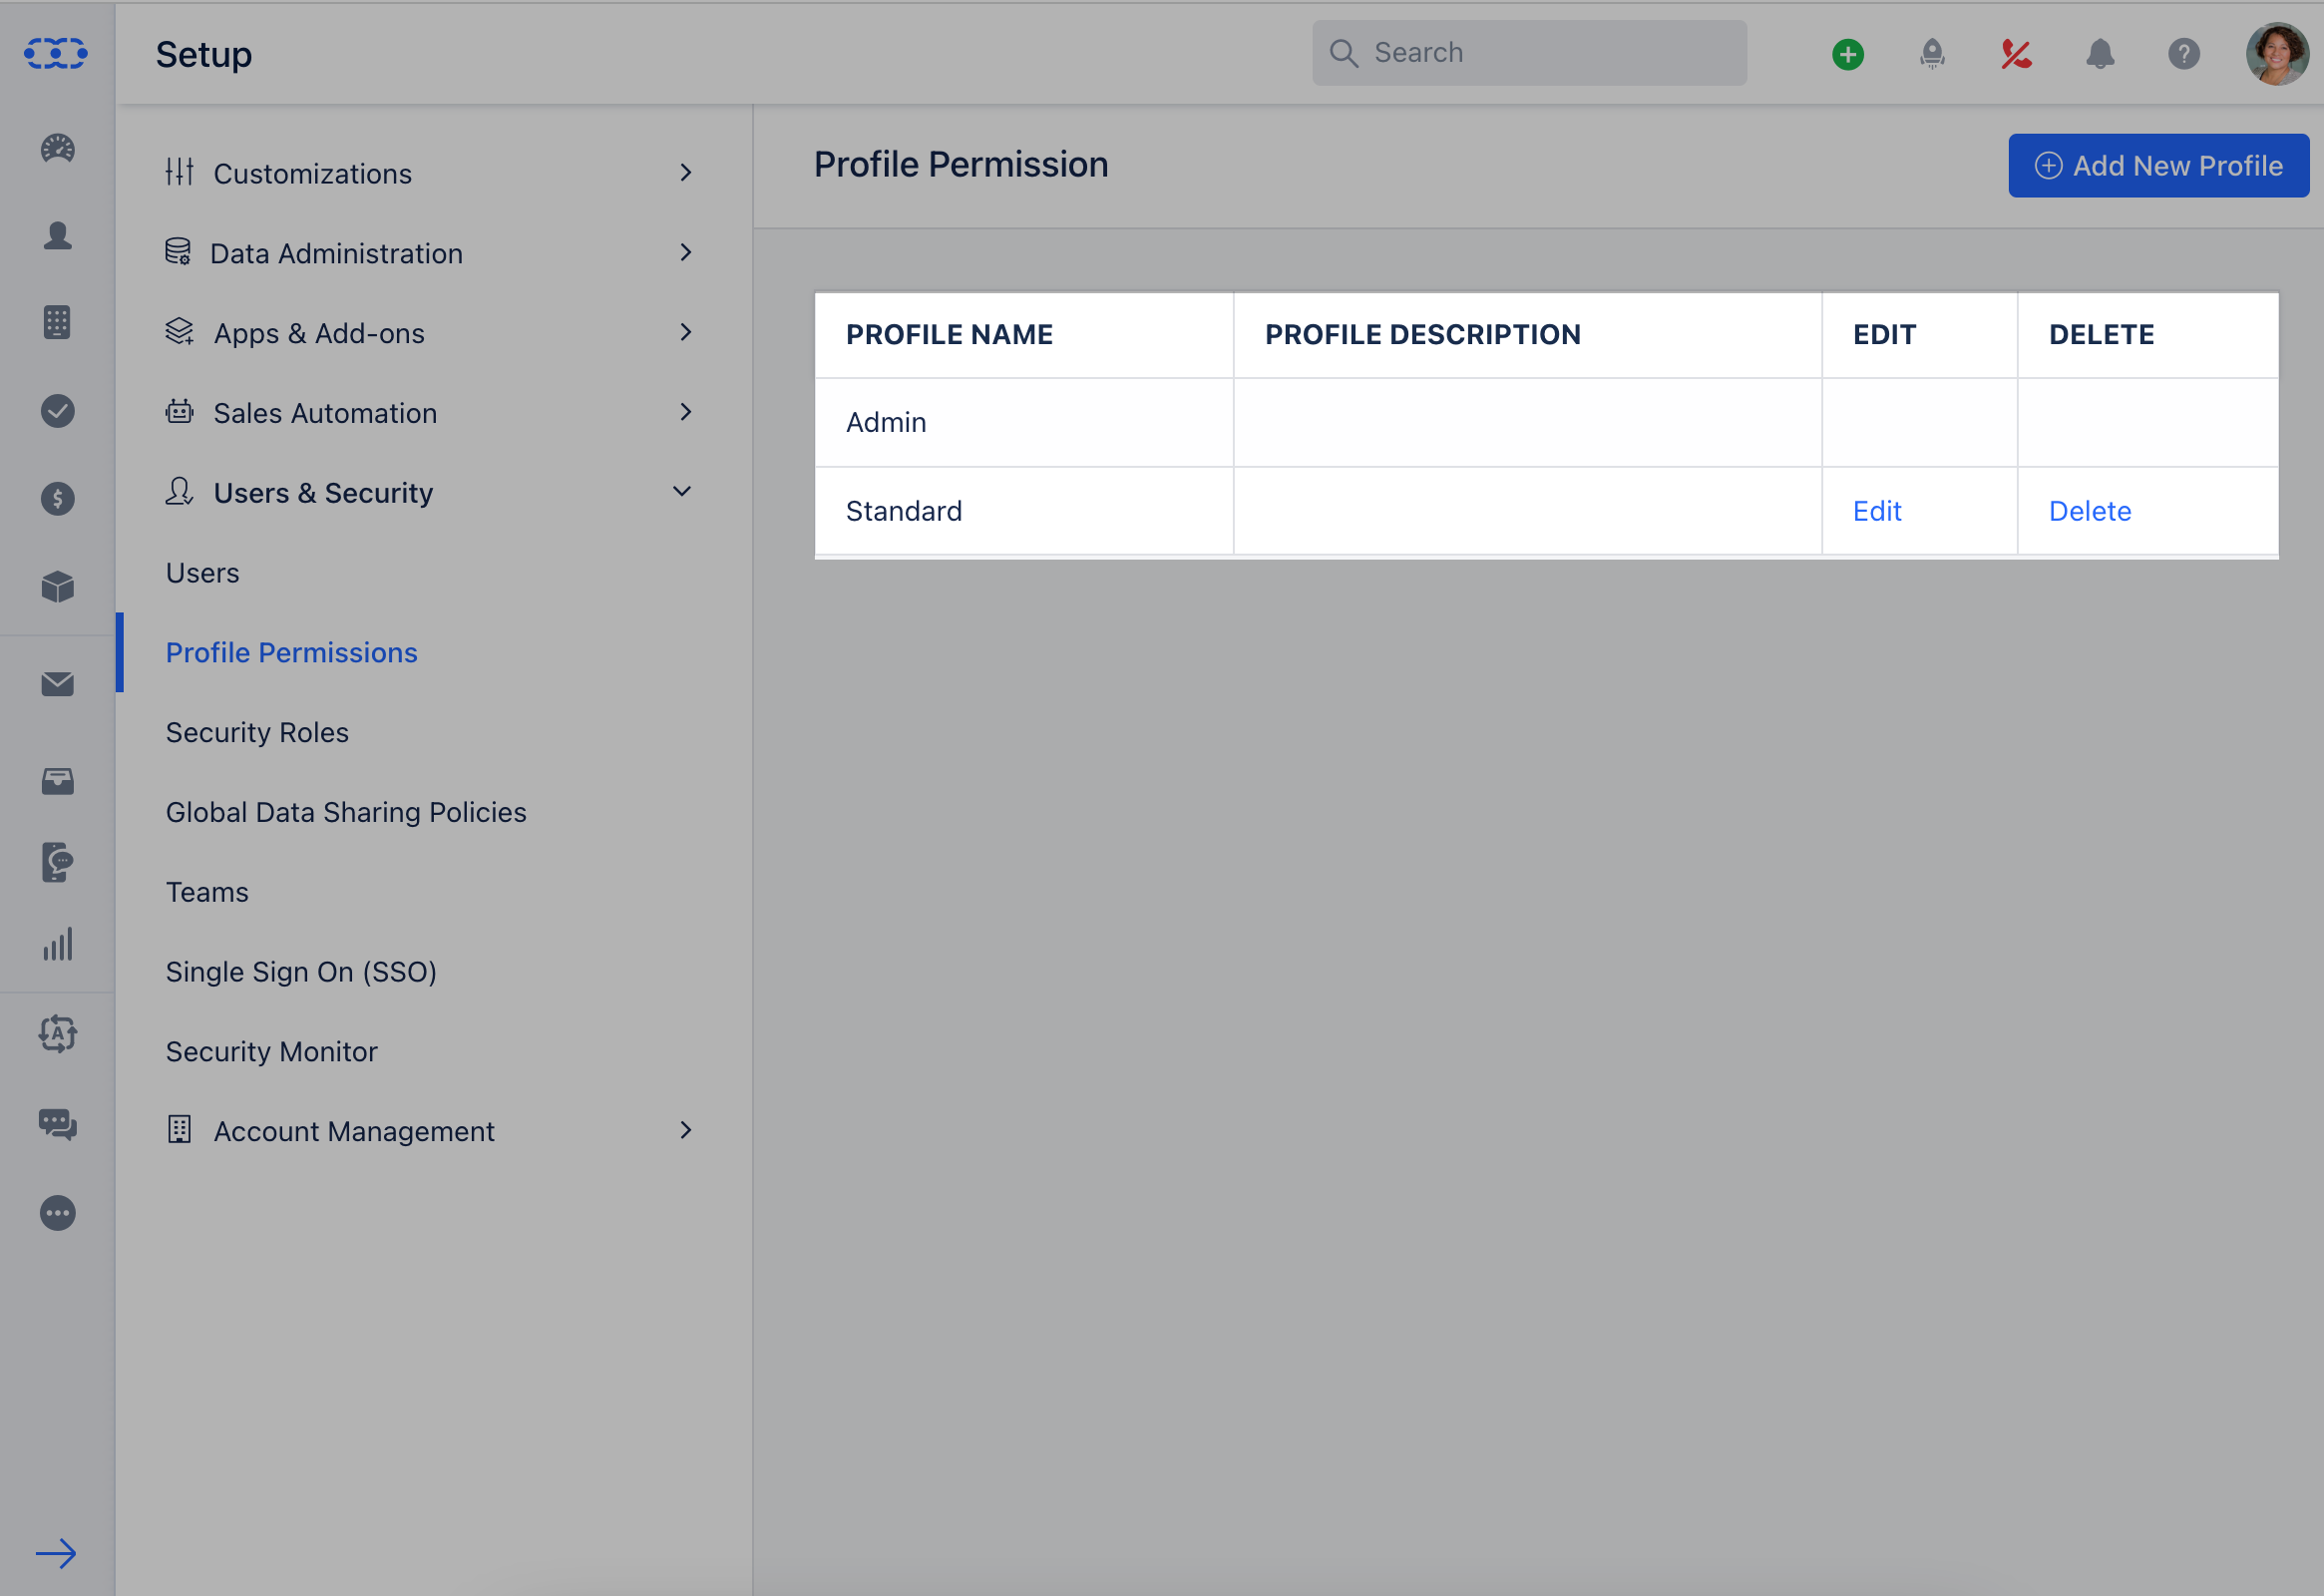Click the Admin profile name cell

1024,422
